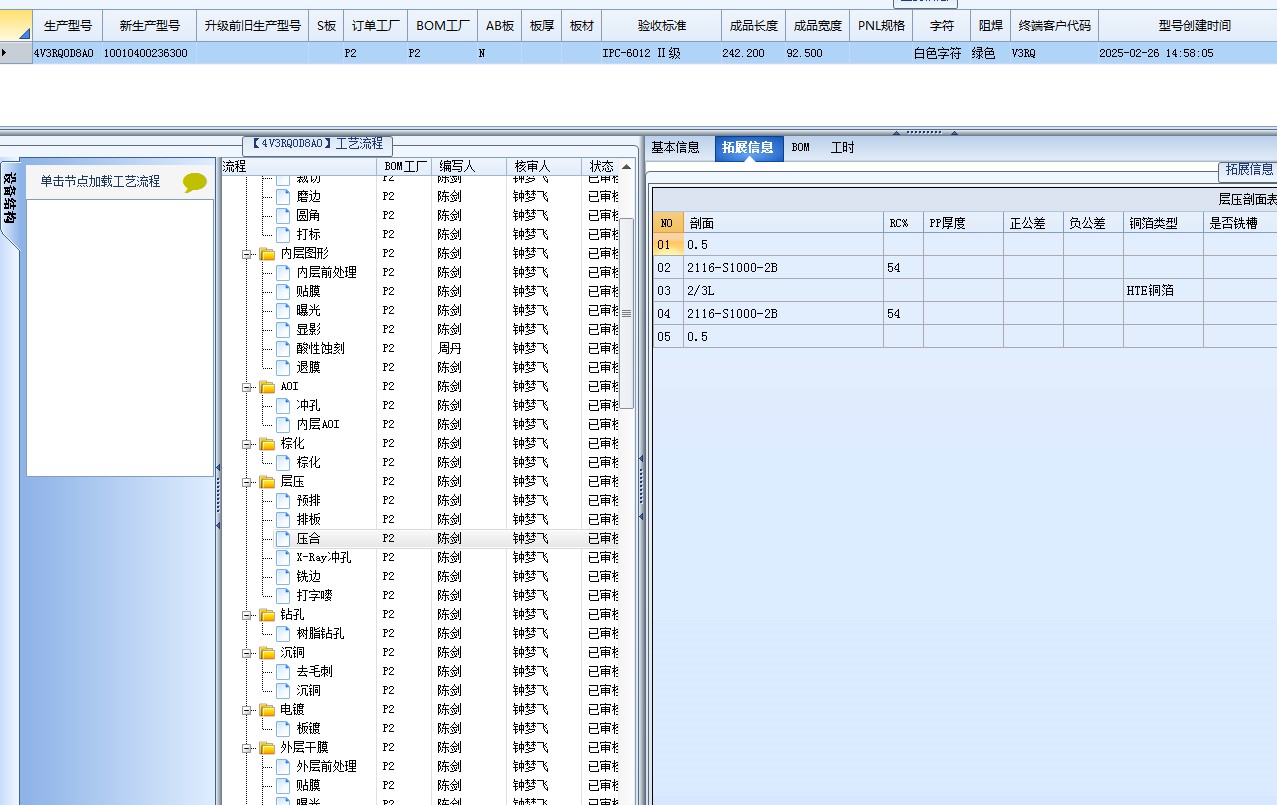Sort by the 验收标准 column header

click(x=662, y=26)
